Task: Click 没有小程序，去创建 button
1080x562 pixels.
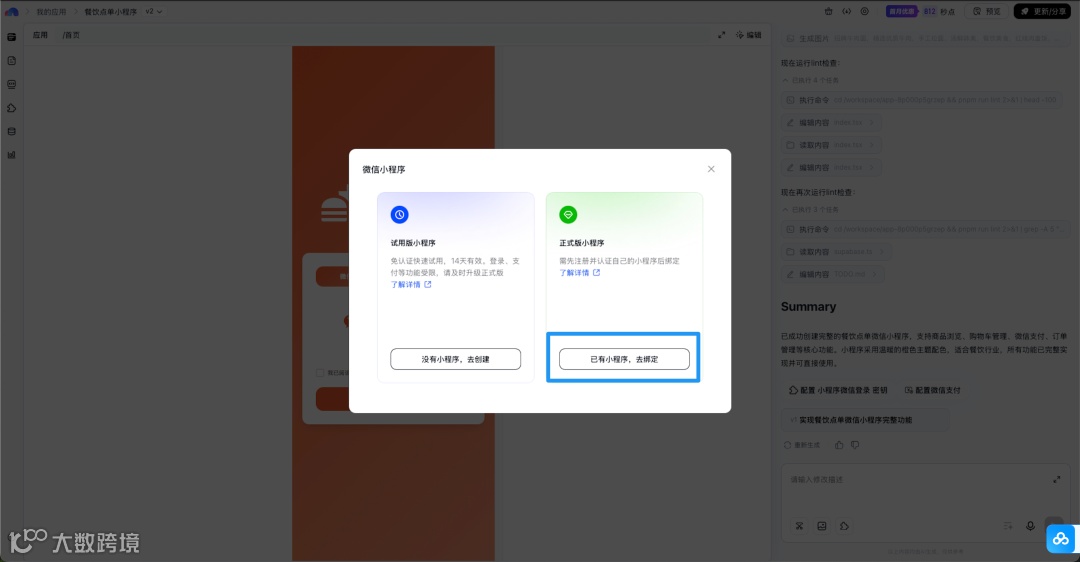Action: tap(455, 359)
